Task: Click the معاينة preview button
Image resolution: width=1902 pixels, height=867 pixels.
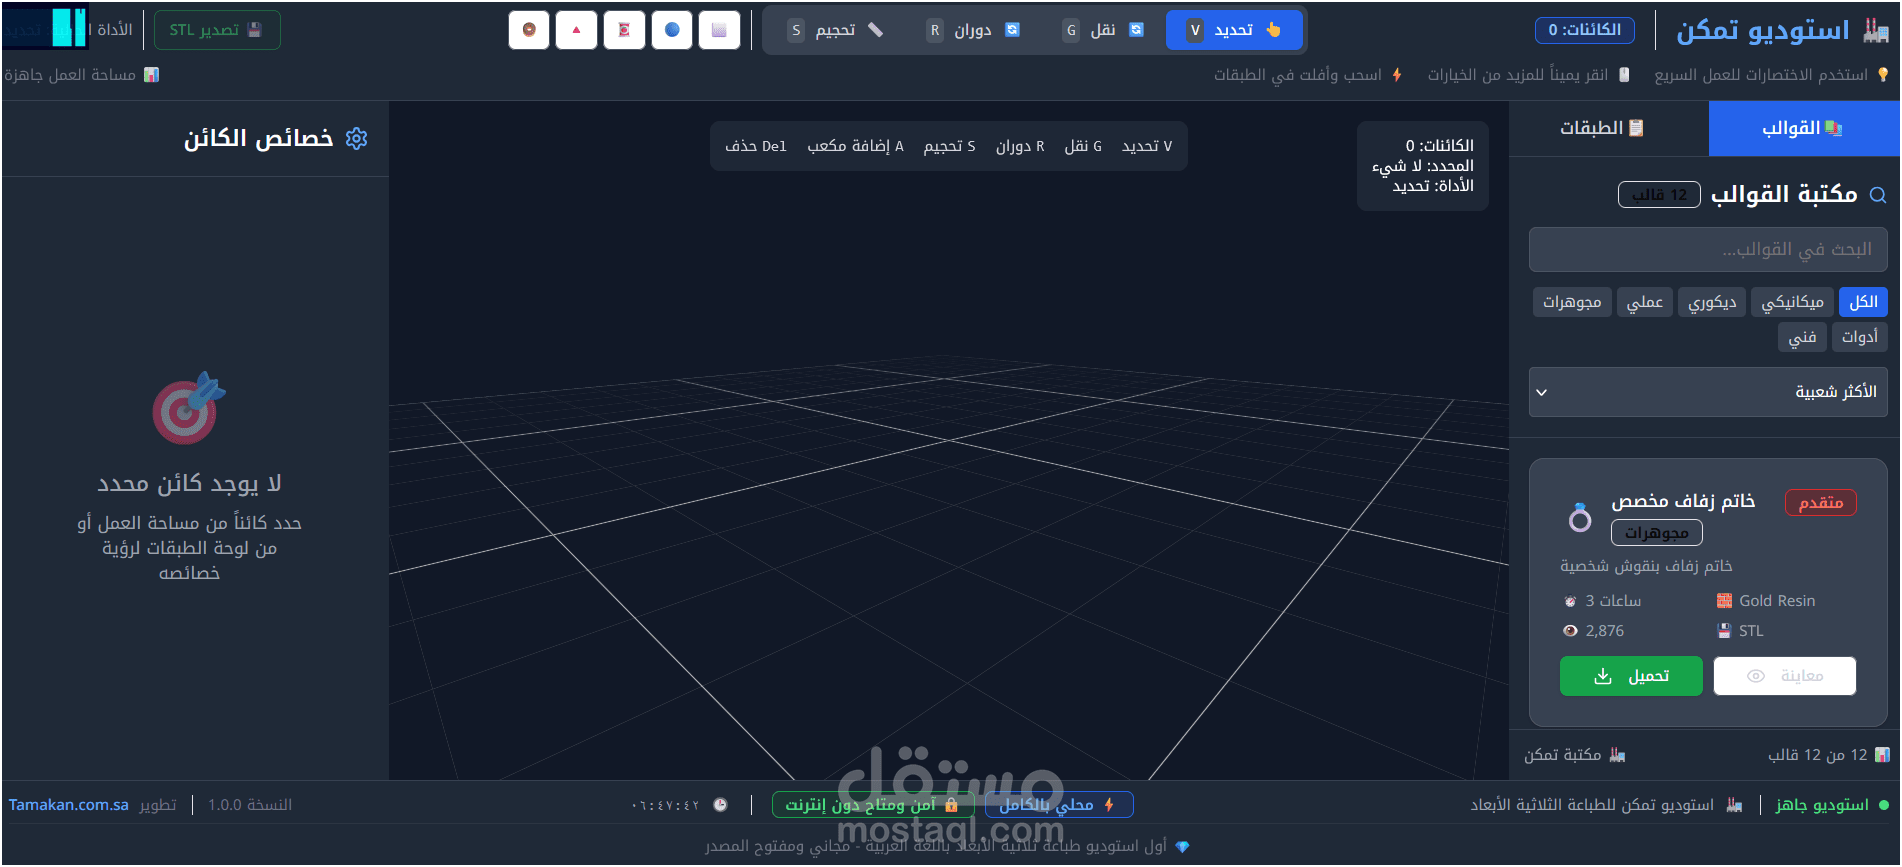Action: pyautogui.click(x=1785, y=676)
